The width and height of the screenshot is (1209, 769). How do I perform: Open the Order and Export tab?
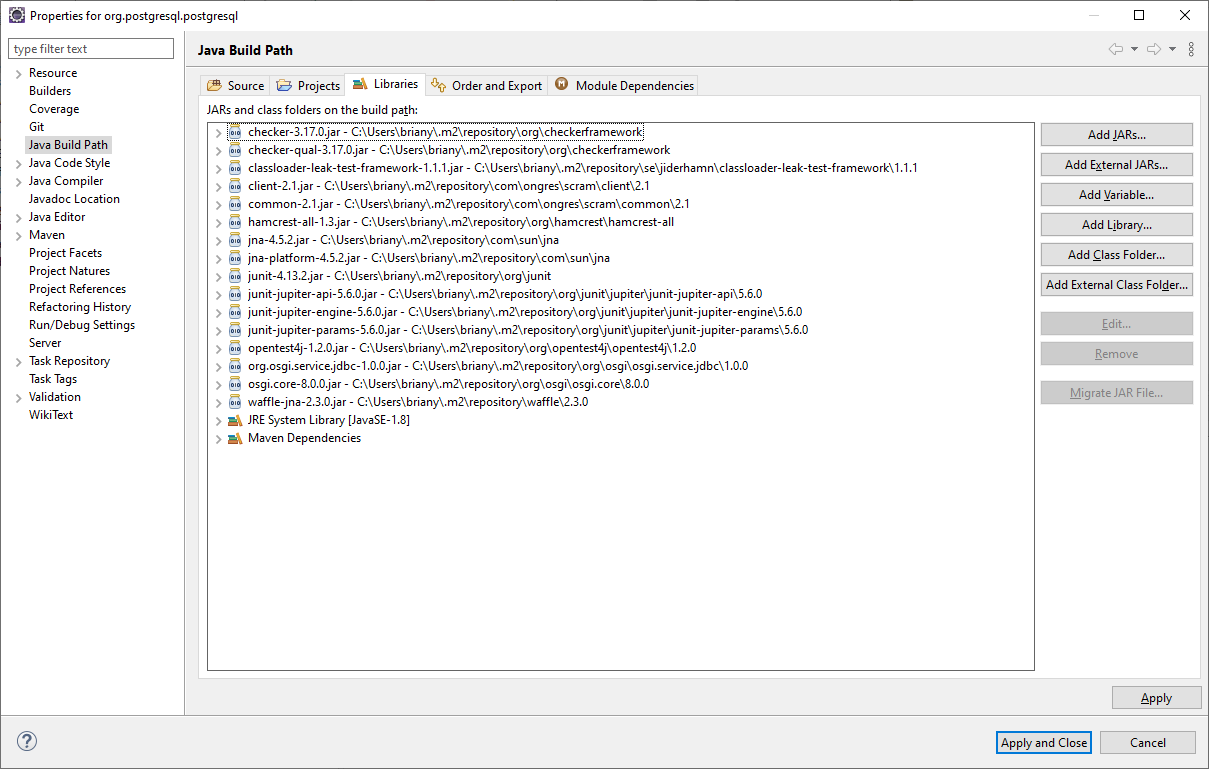pyautogui.click(x=487, y=85)
